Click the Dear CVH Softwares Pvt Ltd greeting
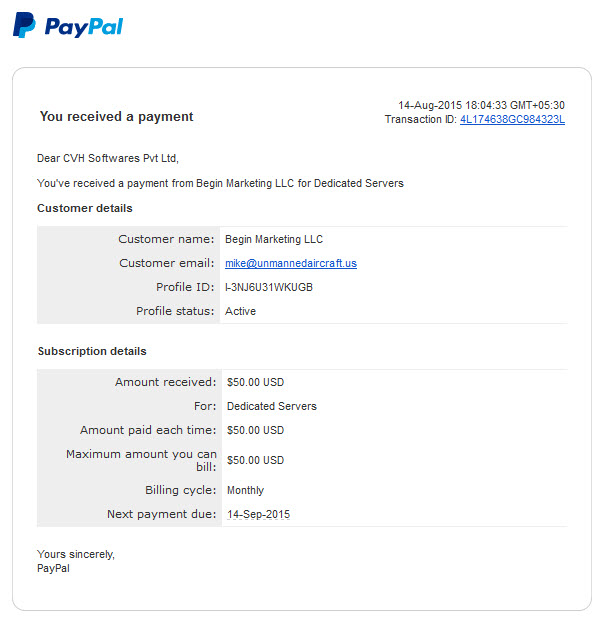The image size is (604, 630). coord(108,158)
